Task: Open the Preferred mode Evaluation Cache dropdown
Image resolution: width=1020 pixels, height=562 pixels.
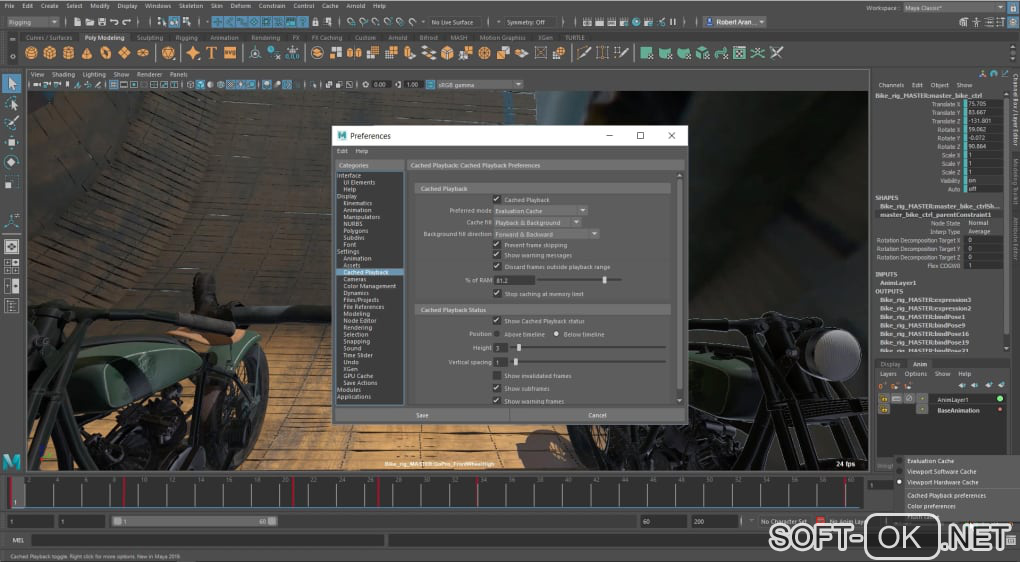Action: [540, 211]
